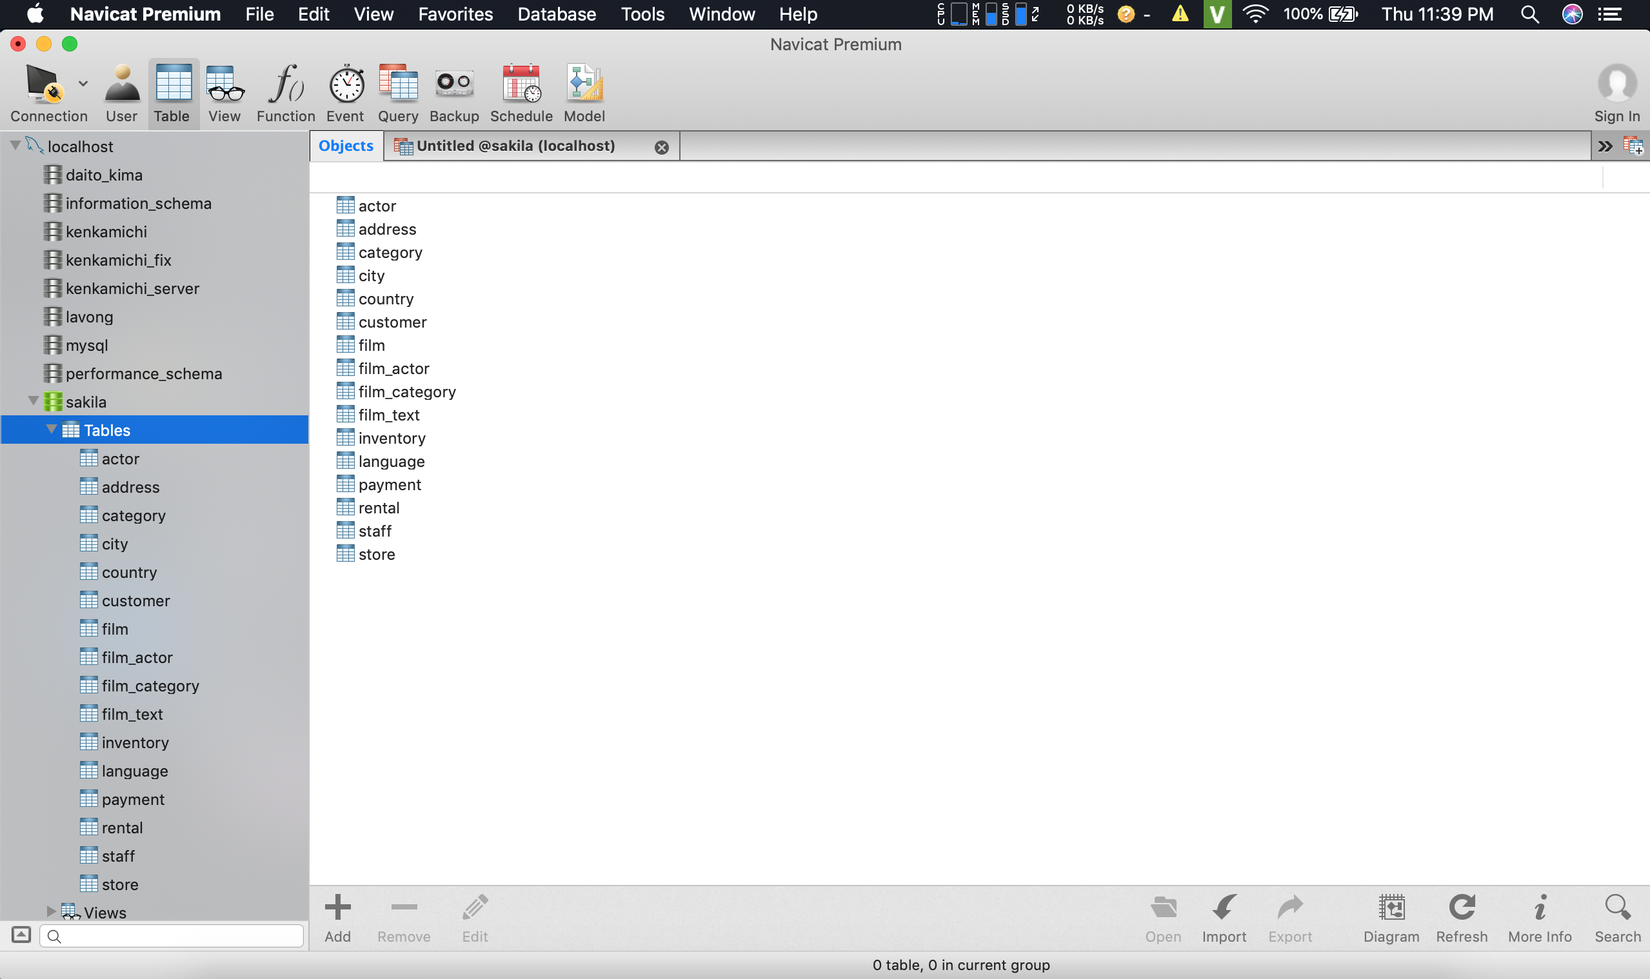Open the Tools menu
The image size is (1650, 979).
tap(642, 14)
